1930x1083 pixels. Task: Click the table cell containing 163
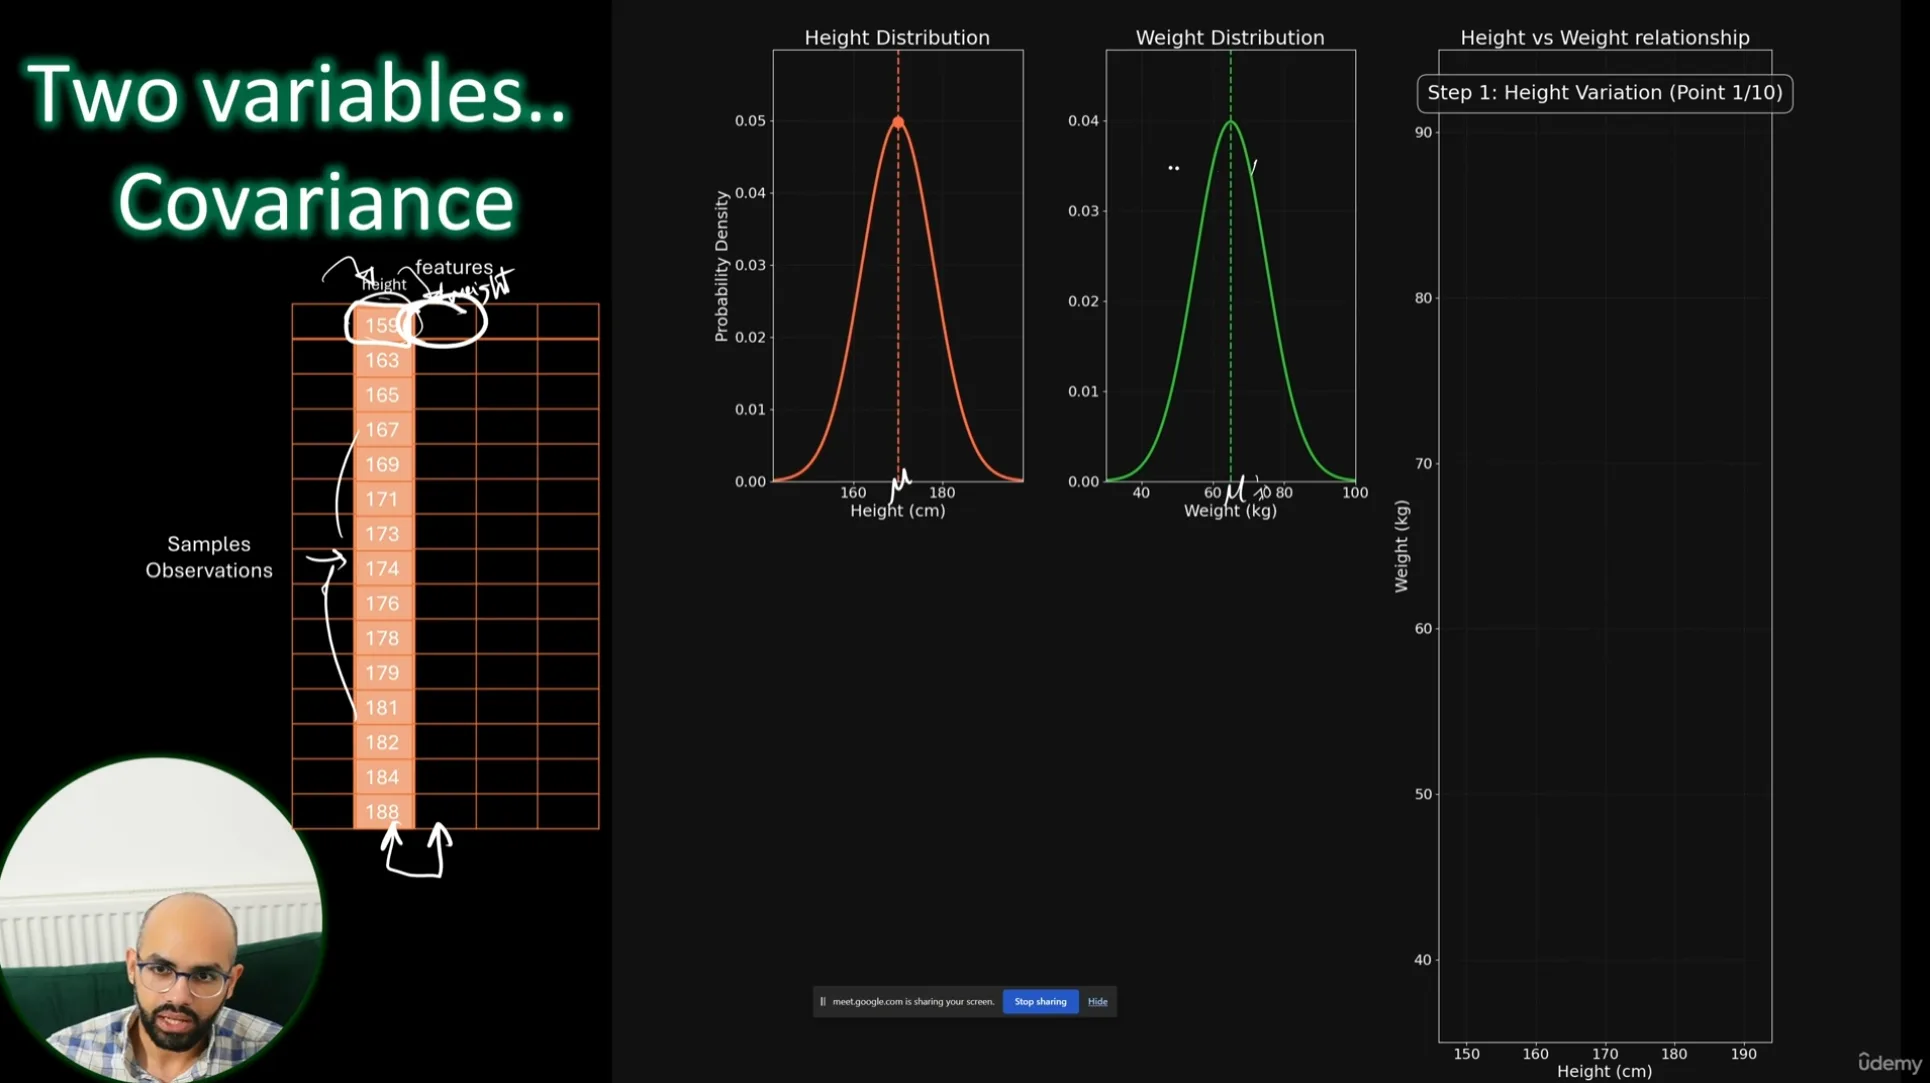[x=383, y=360]
